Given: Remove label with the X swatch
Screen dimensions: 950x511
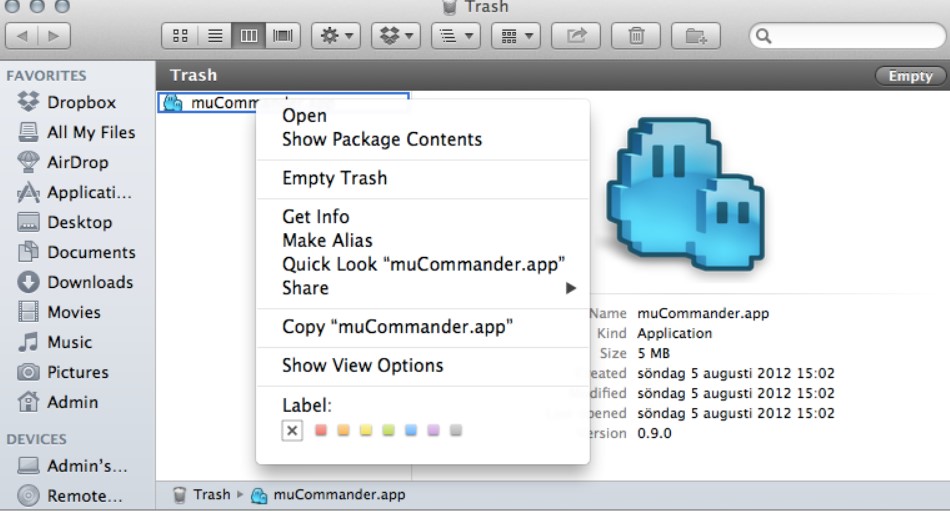Looking at the screenshot, I should coord(292,430).
